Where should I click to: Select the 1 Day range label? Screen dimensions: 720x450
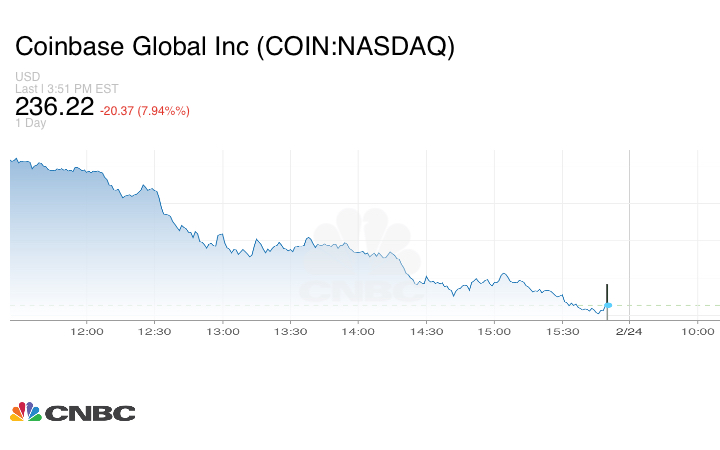tap(31, 123)
